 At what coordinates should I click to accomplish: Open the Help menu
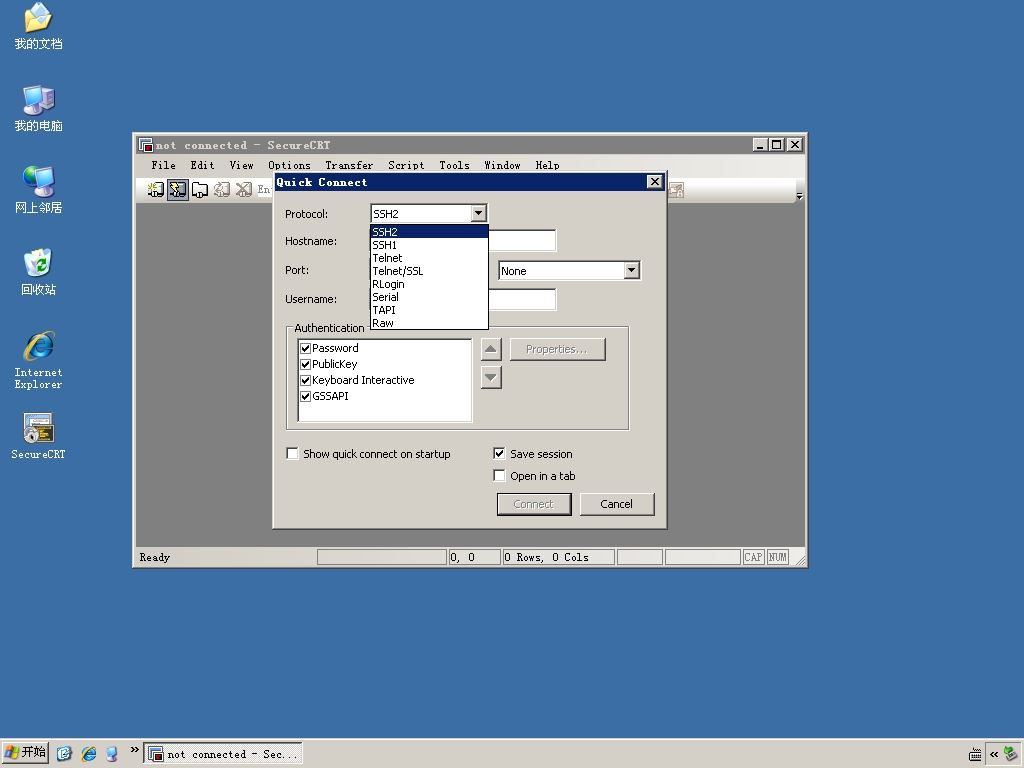547,165
